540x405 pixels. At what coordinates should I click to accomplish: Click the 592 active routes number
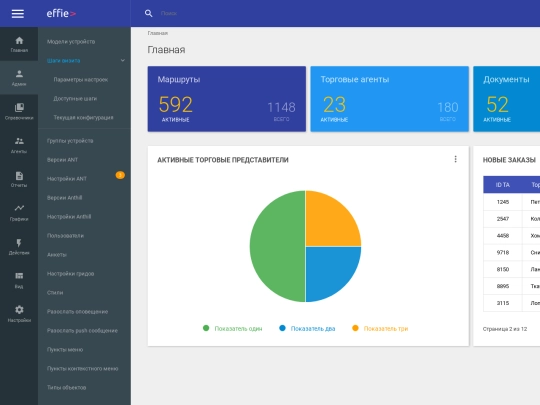click(x=176, y=104)
